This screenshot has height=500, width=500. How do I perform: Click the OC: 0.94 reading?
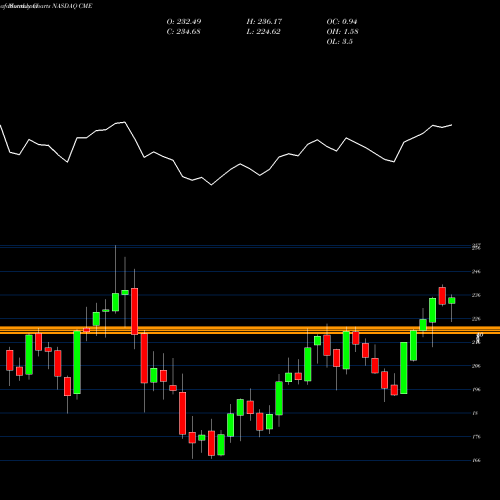[x=342, y=22]
